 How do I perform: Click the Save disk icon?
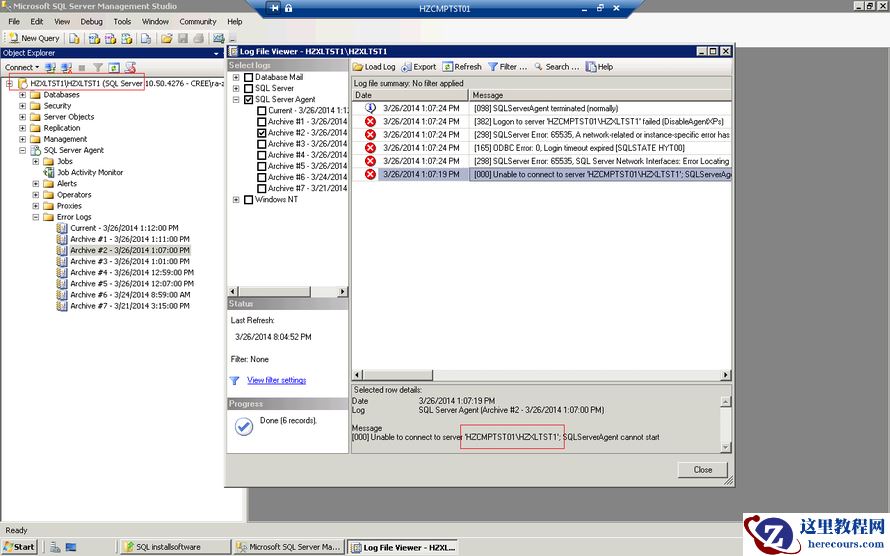pos(183,38)
